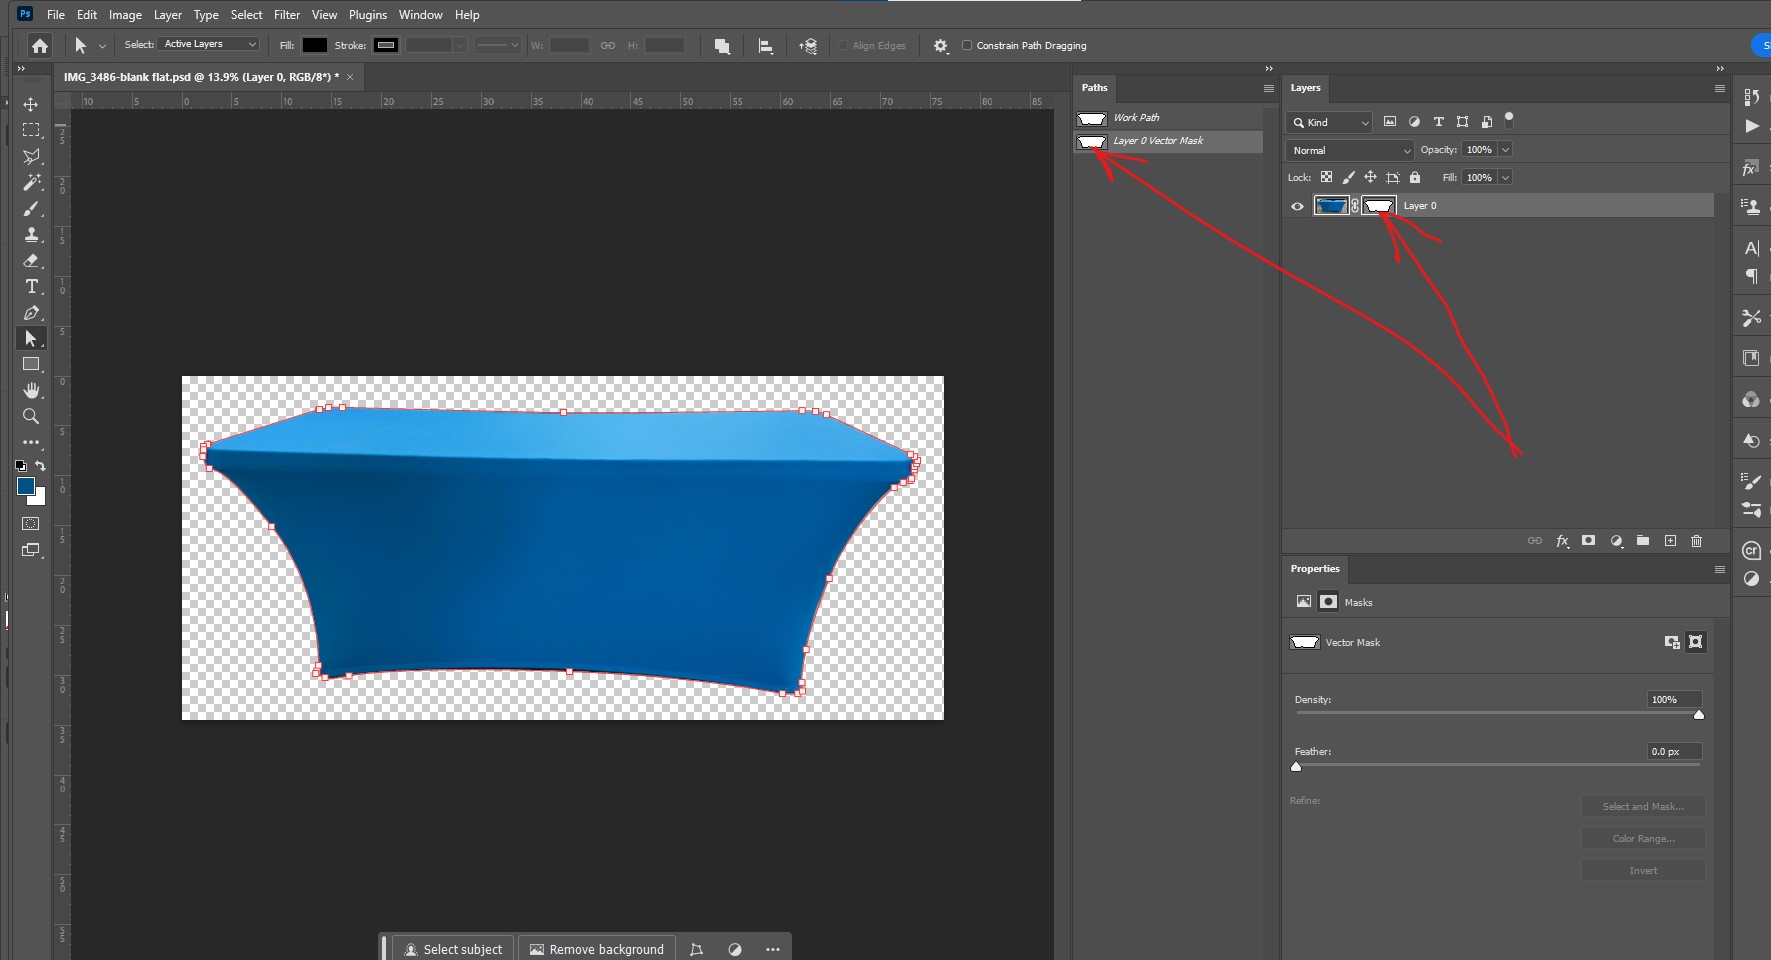Toggle Align Edges option
1771x960 pixels.
click(843, 45)
